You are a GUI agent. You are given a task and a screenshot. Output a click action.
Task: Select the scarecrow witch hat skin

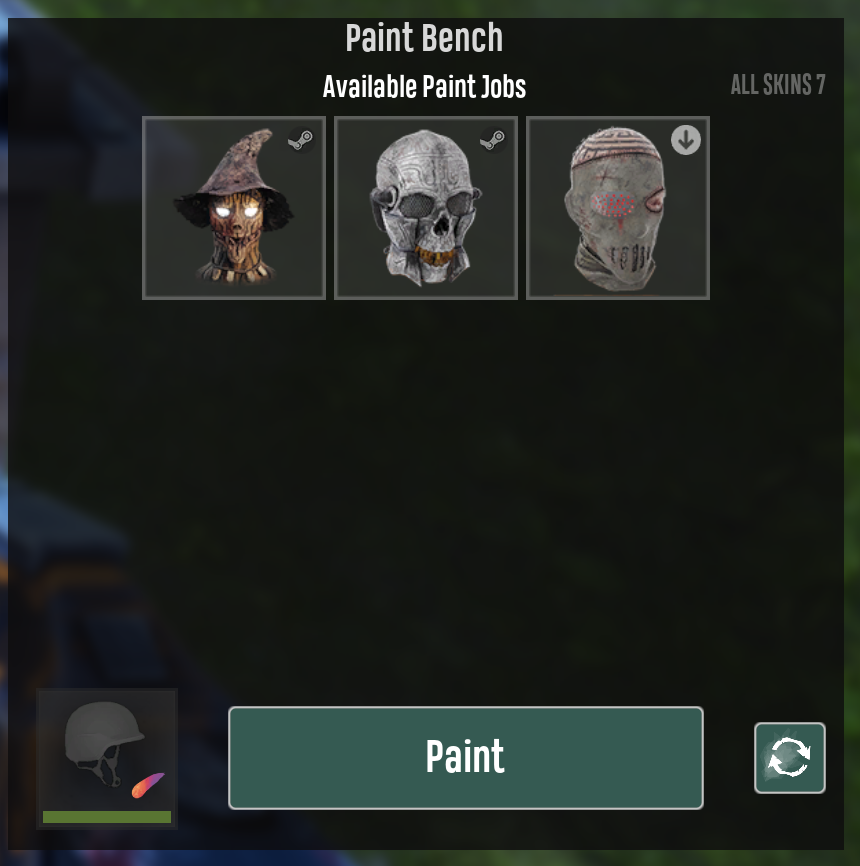pyautogui.click(x=234, y=208)
